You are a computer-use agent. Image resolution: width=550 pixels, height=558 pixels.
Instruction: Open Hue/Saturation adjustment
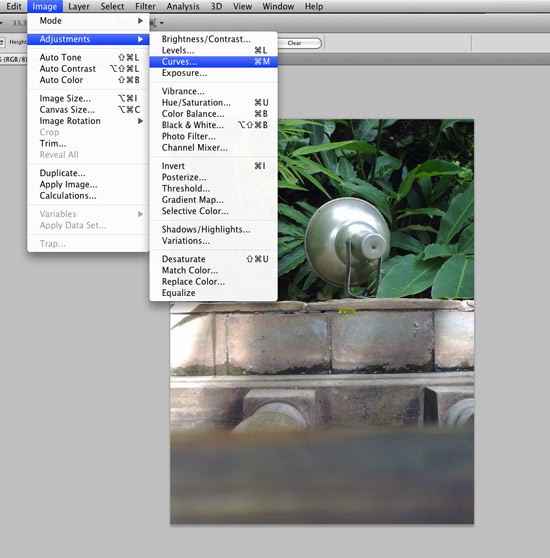pos(213,102)
